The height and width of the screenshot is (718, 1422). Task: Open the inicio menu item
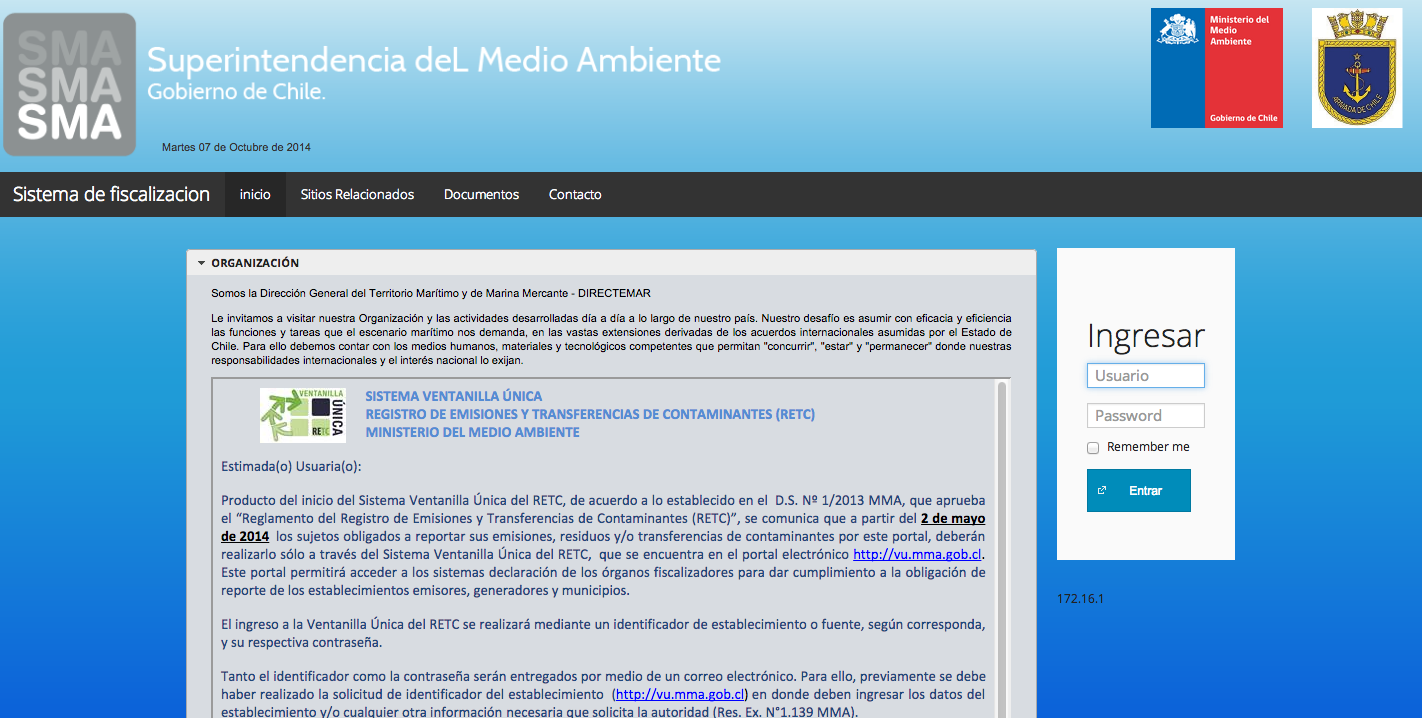255,195
